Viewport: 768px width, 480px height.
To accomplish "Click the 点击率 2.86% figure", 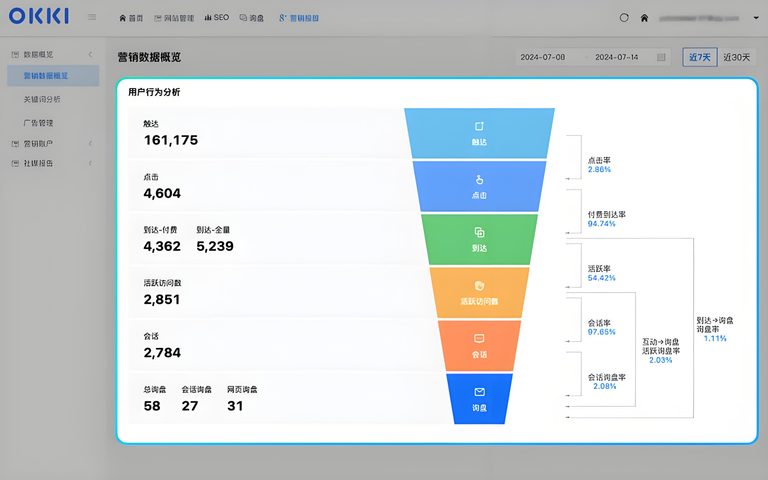I will click(x=600, y=169).
